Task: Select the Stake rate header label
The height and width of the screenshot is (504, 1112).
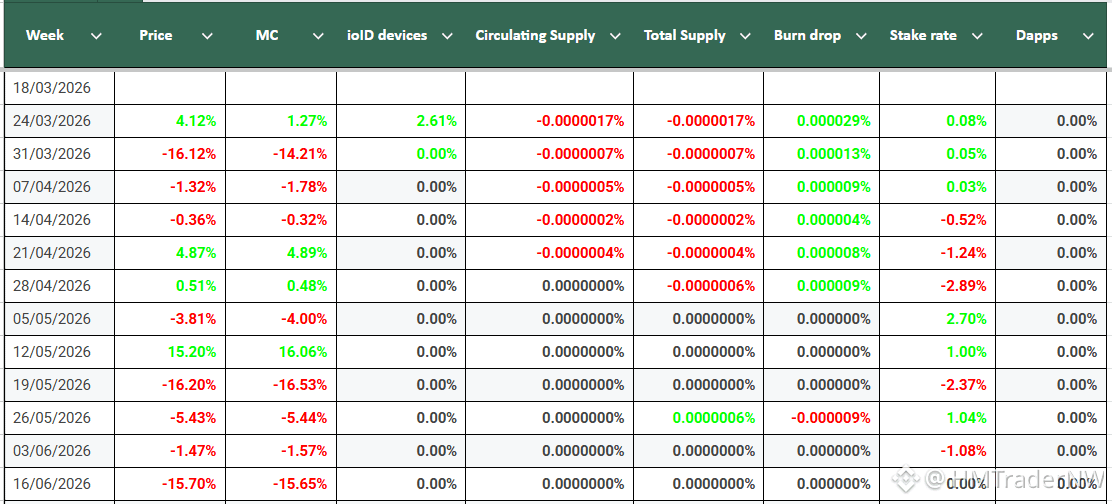Action: (x=923, y=35)
